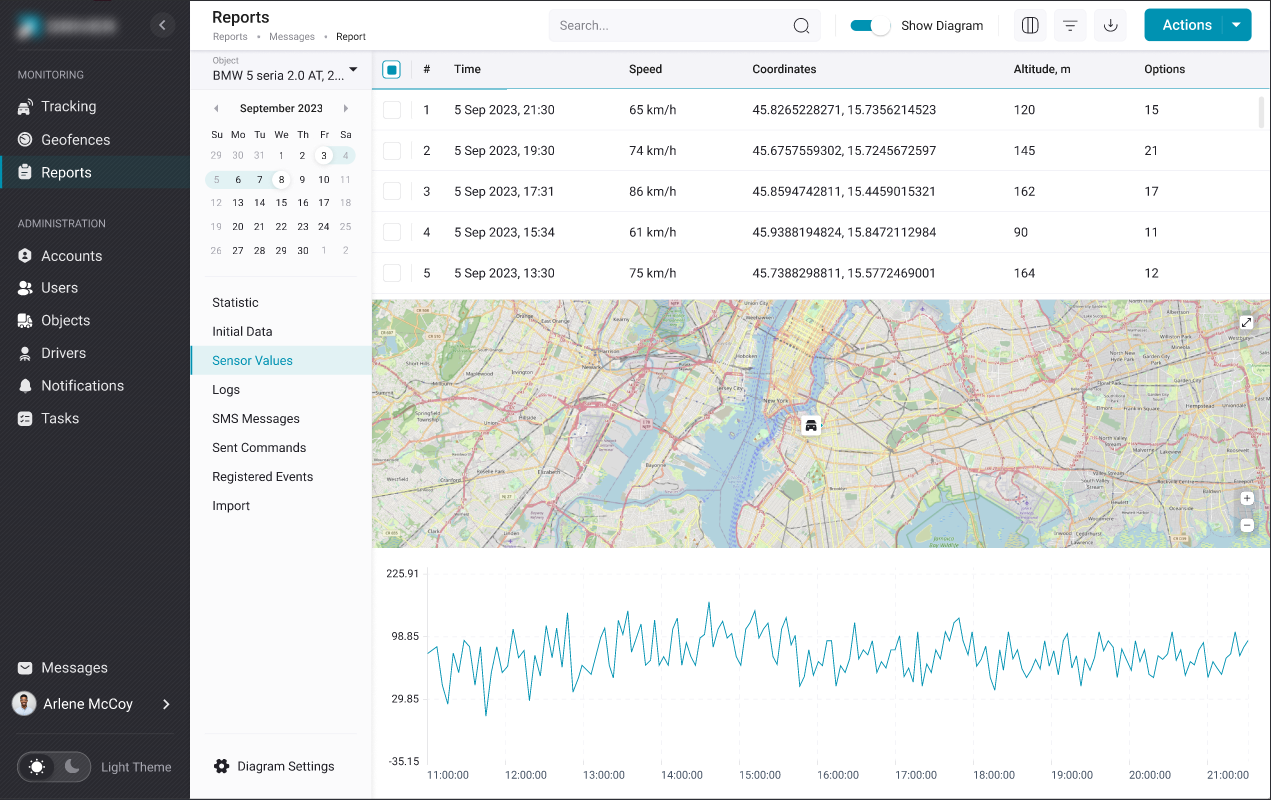The image size is (1271, 800).
Task: Expand Arlene McCoy user menu
Action: [x=166, y=704]
